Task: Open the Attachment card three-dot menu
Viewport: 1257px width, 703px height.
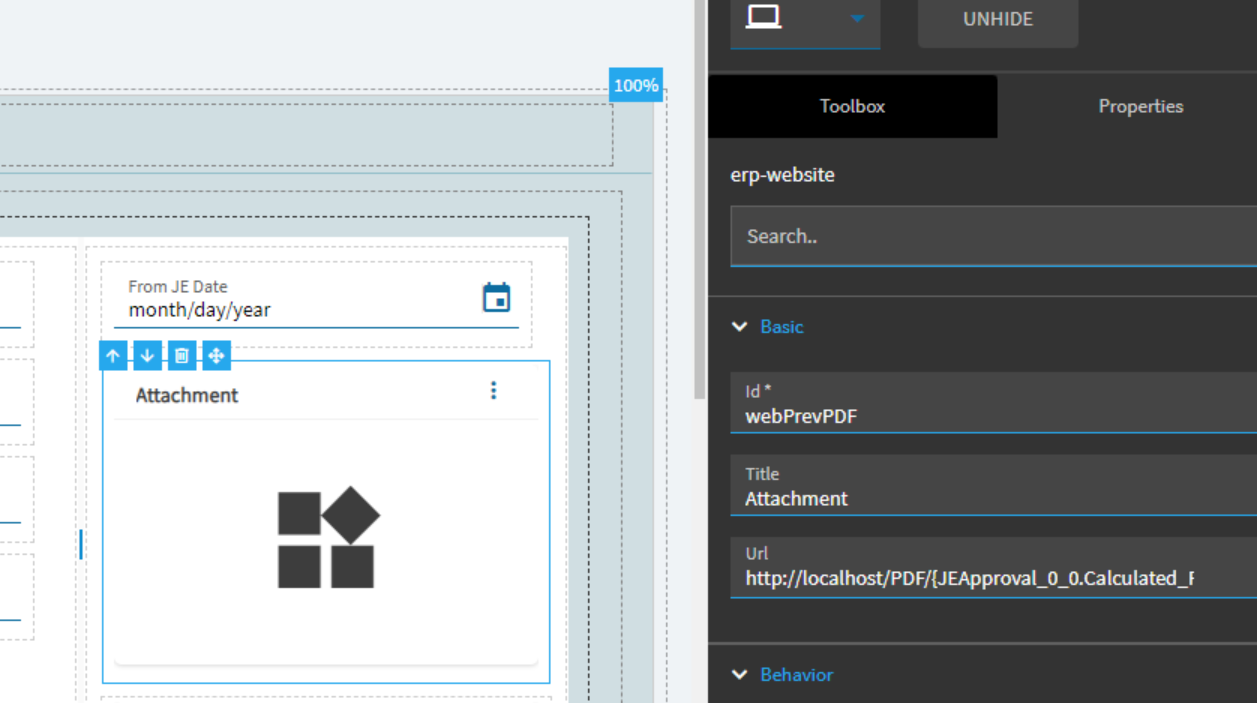Action: 493,391
